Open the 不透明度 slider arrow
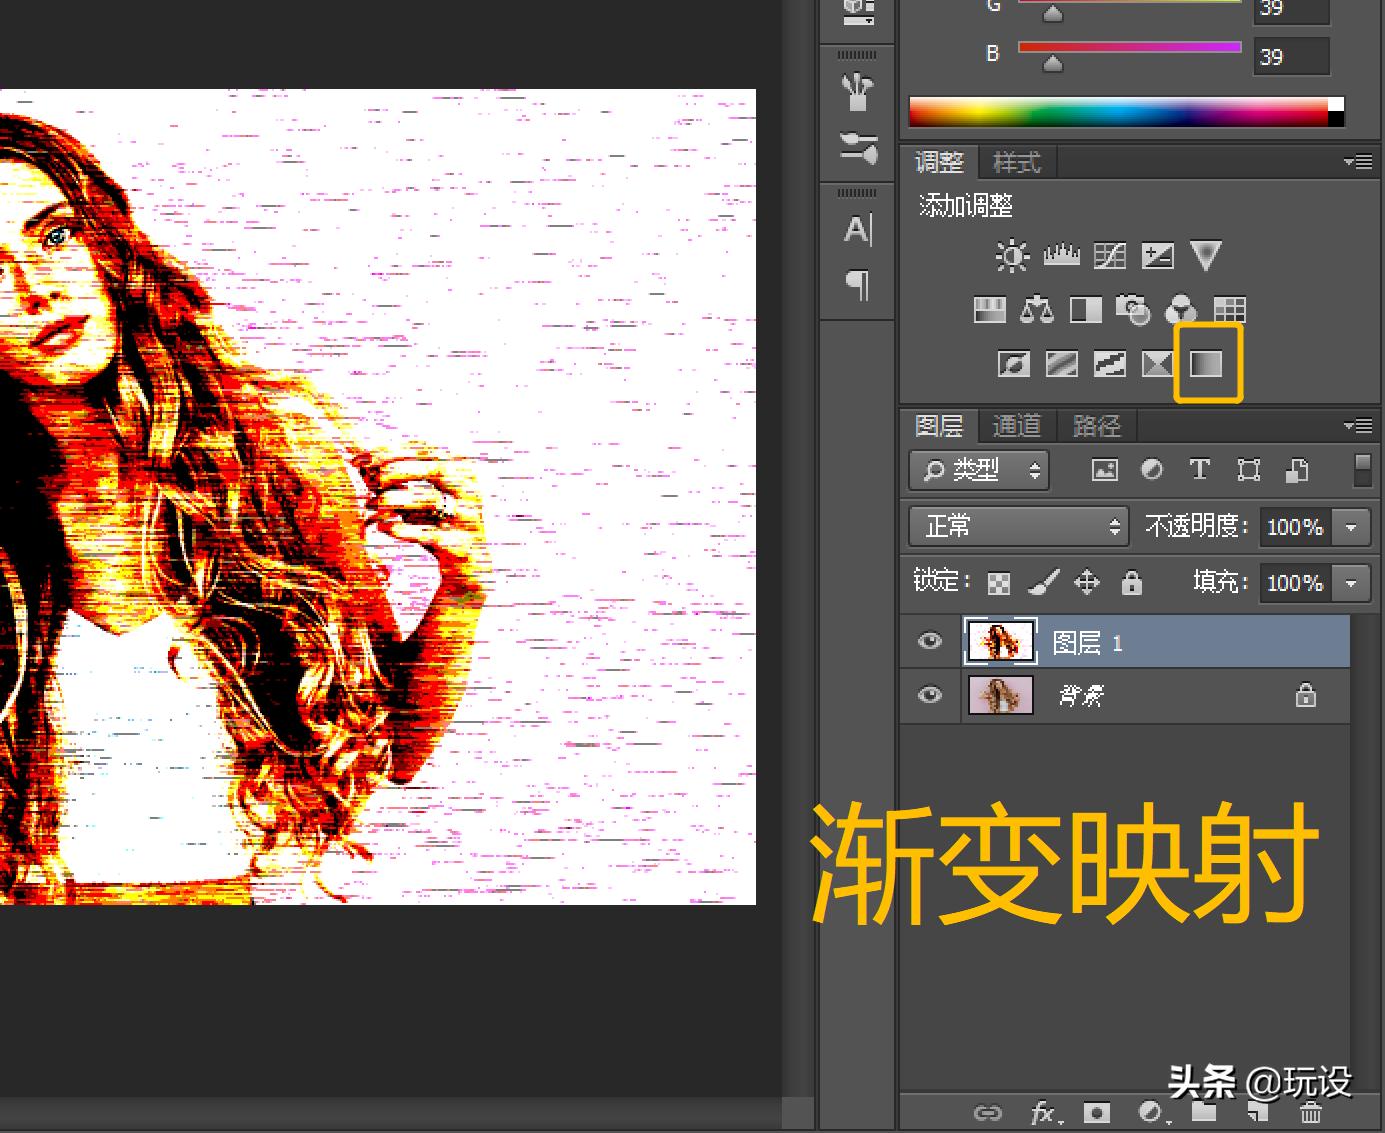Image resolution: width=1385 pixels, height=1133 pixels. tap(1351, 527)
